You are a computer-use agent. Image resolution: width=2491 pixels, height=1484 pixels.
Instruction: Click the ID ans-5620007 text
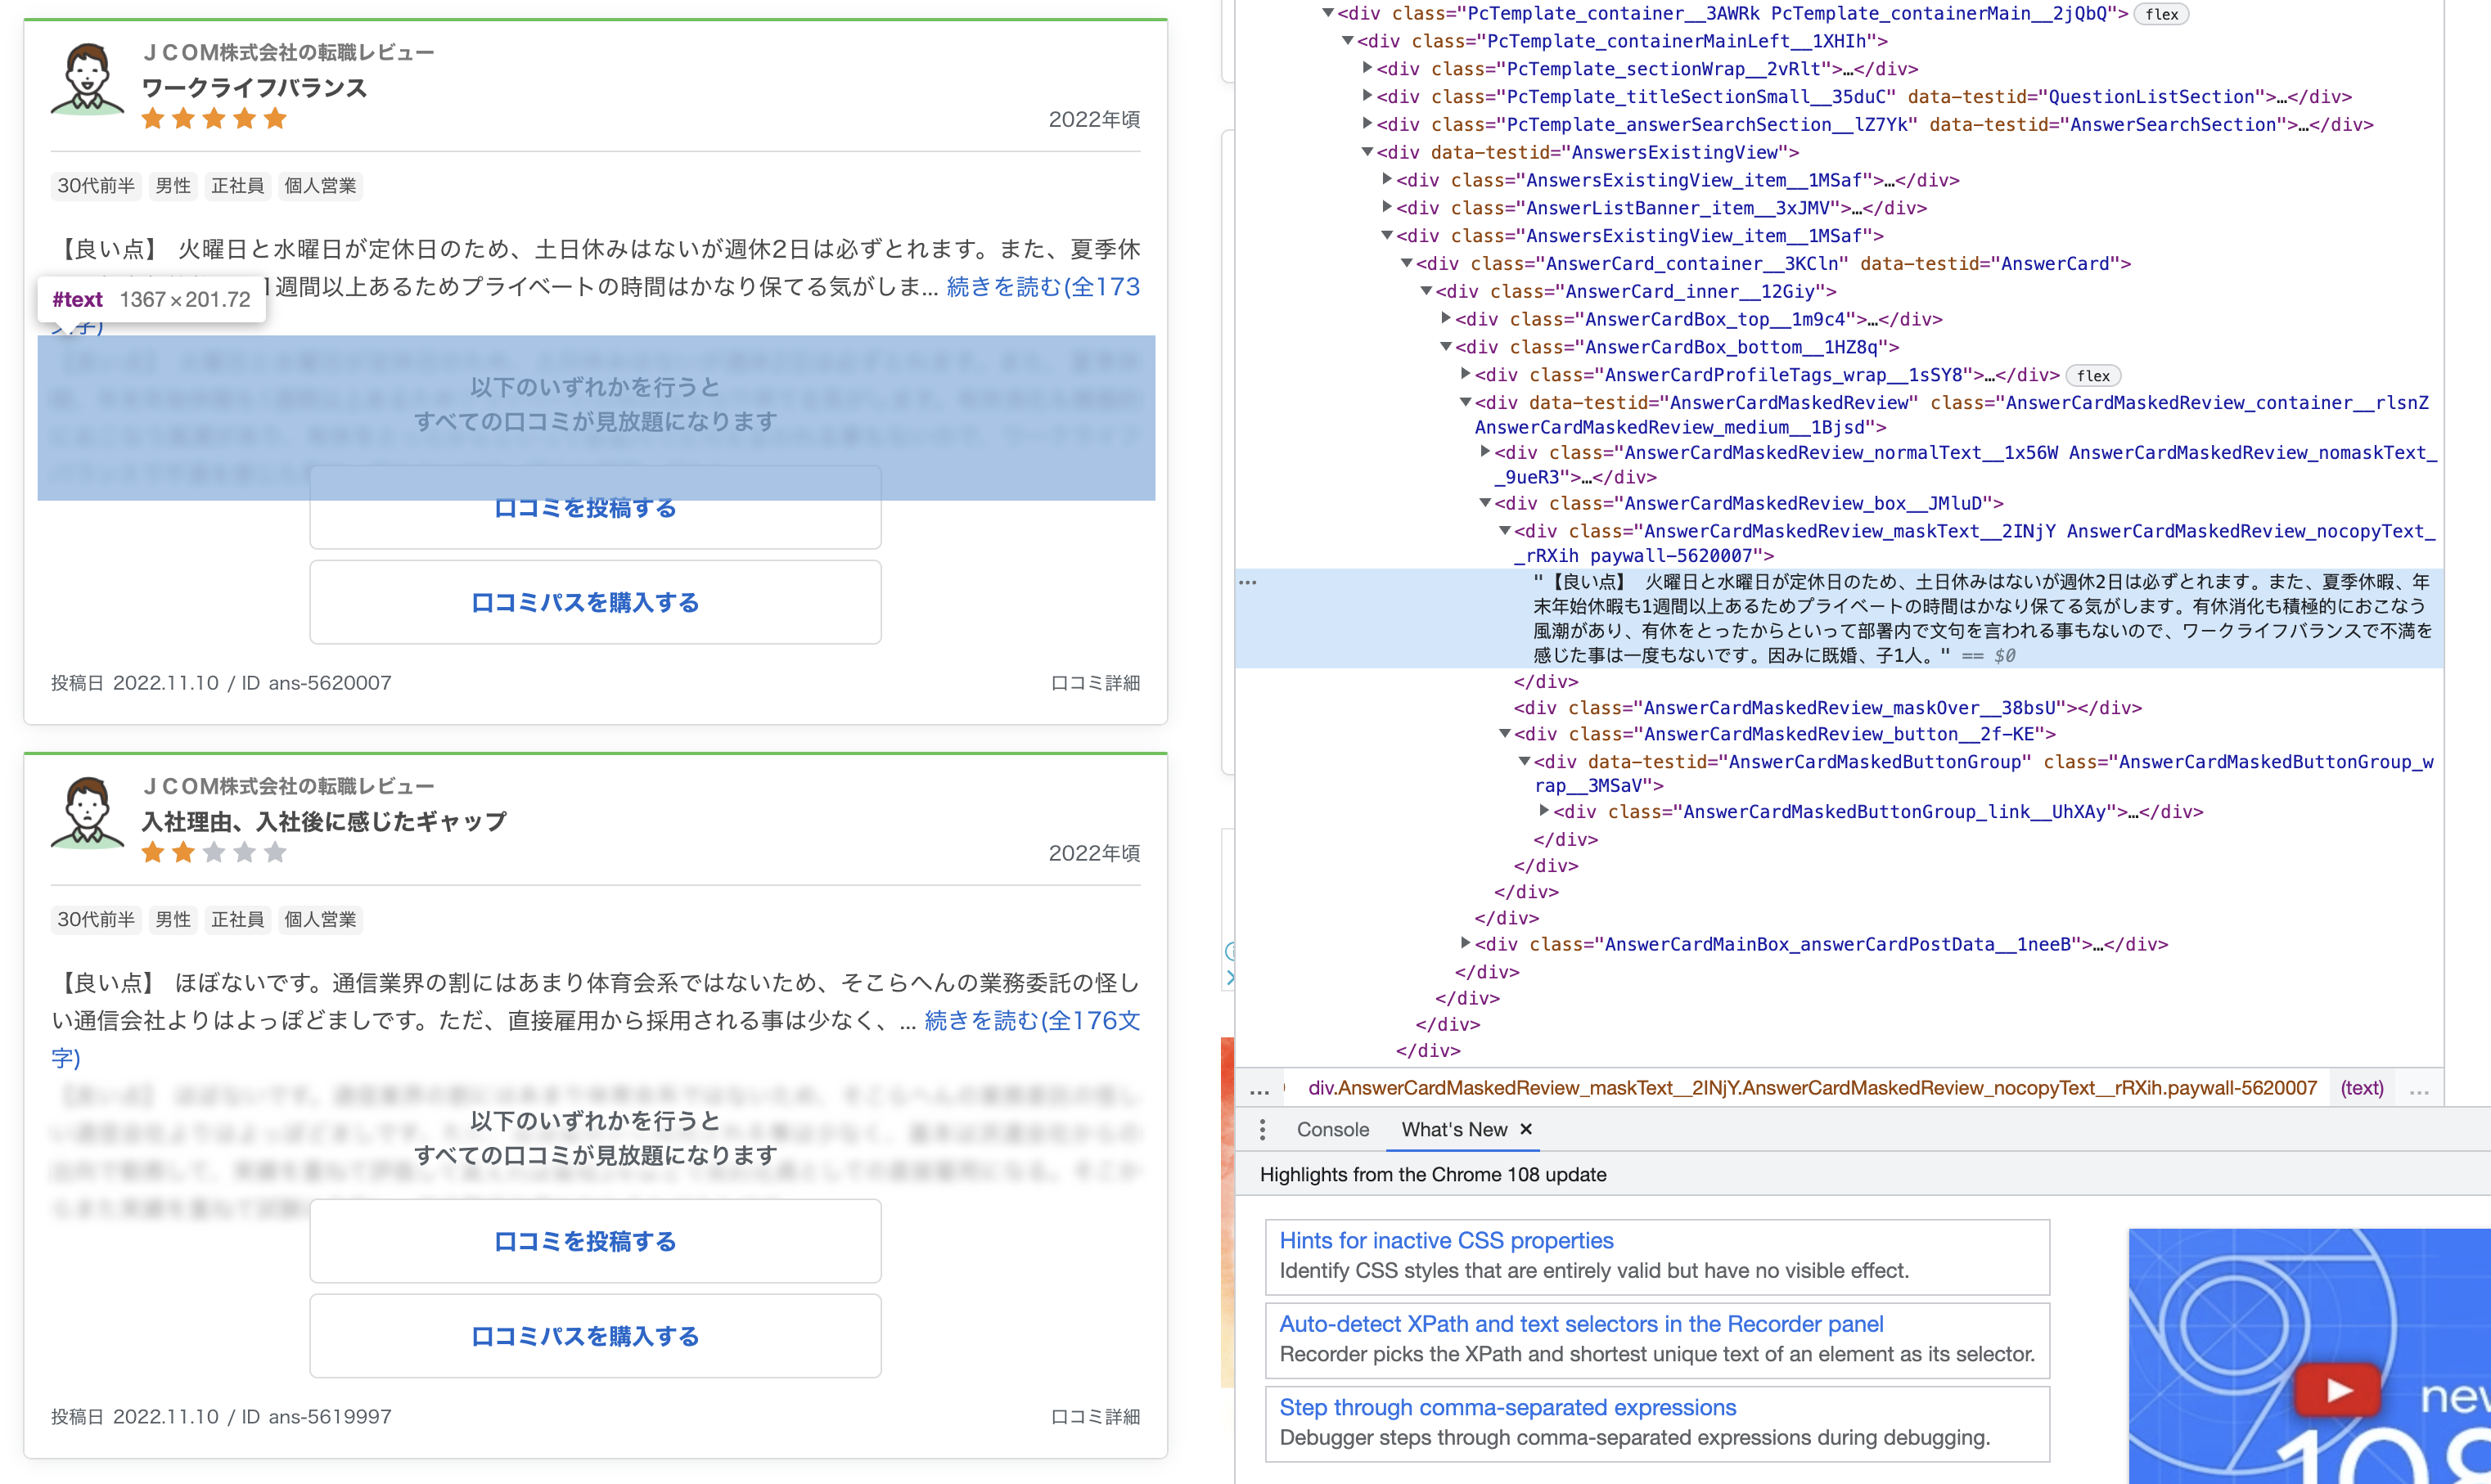316,683
